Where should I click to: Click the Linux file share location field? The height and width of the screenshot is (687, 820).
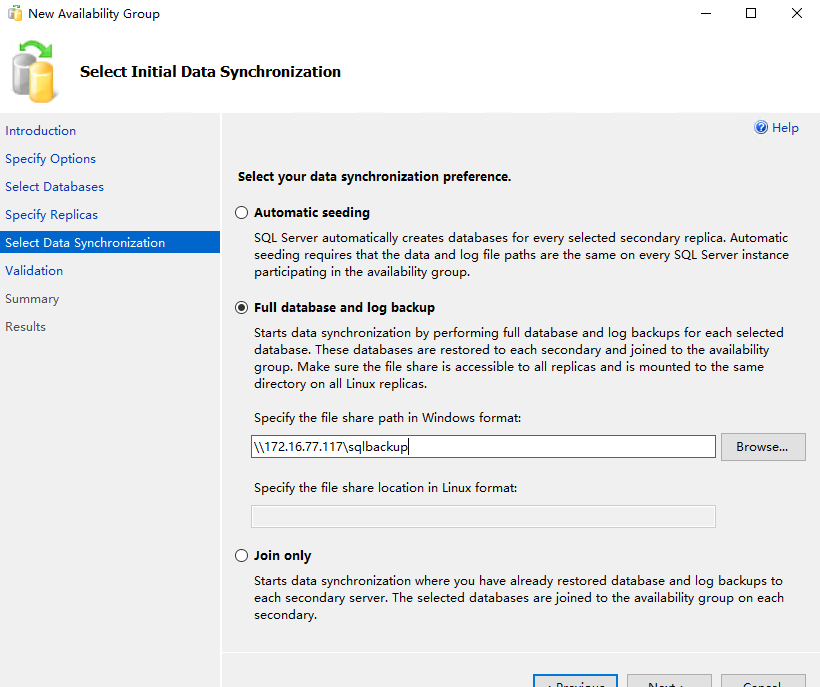(483, 516)
